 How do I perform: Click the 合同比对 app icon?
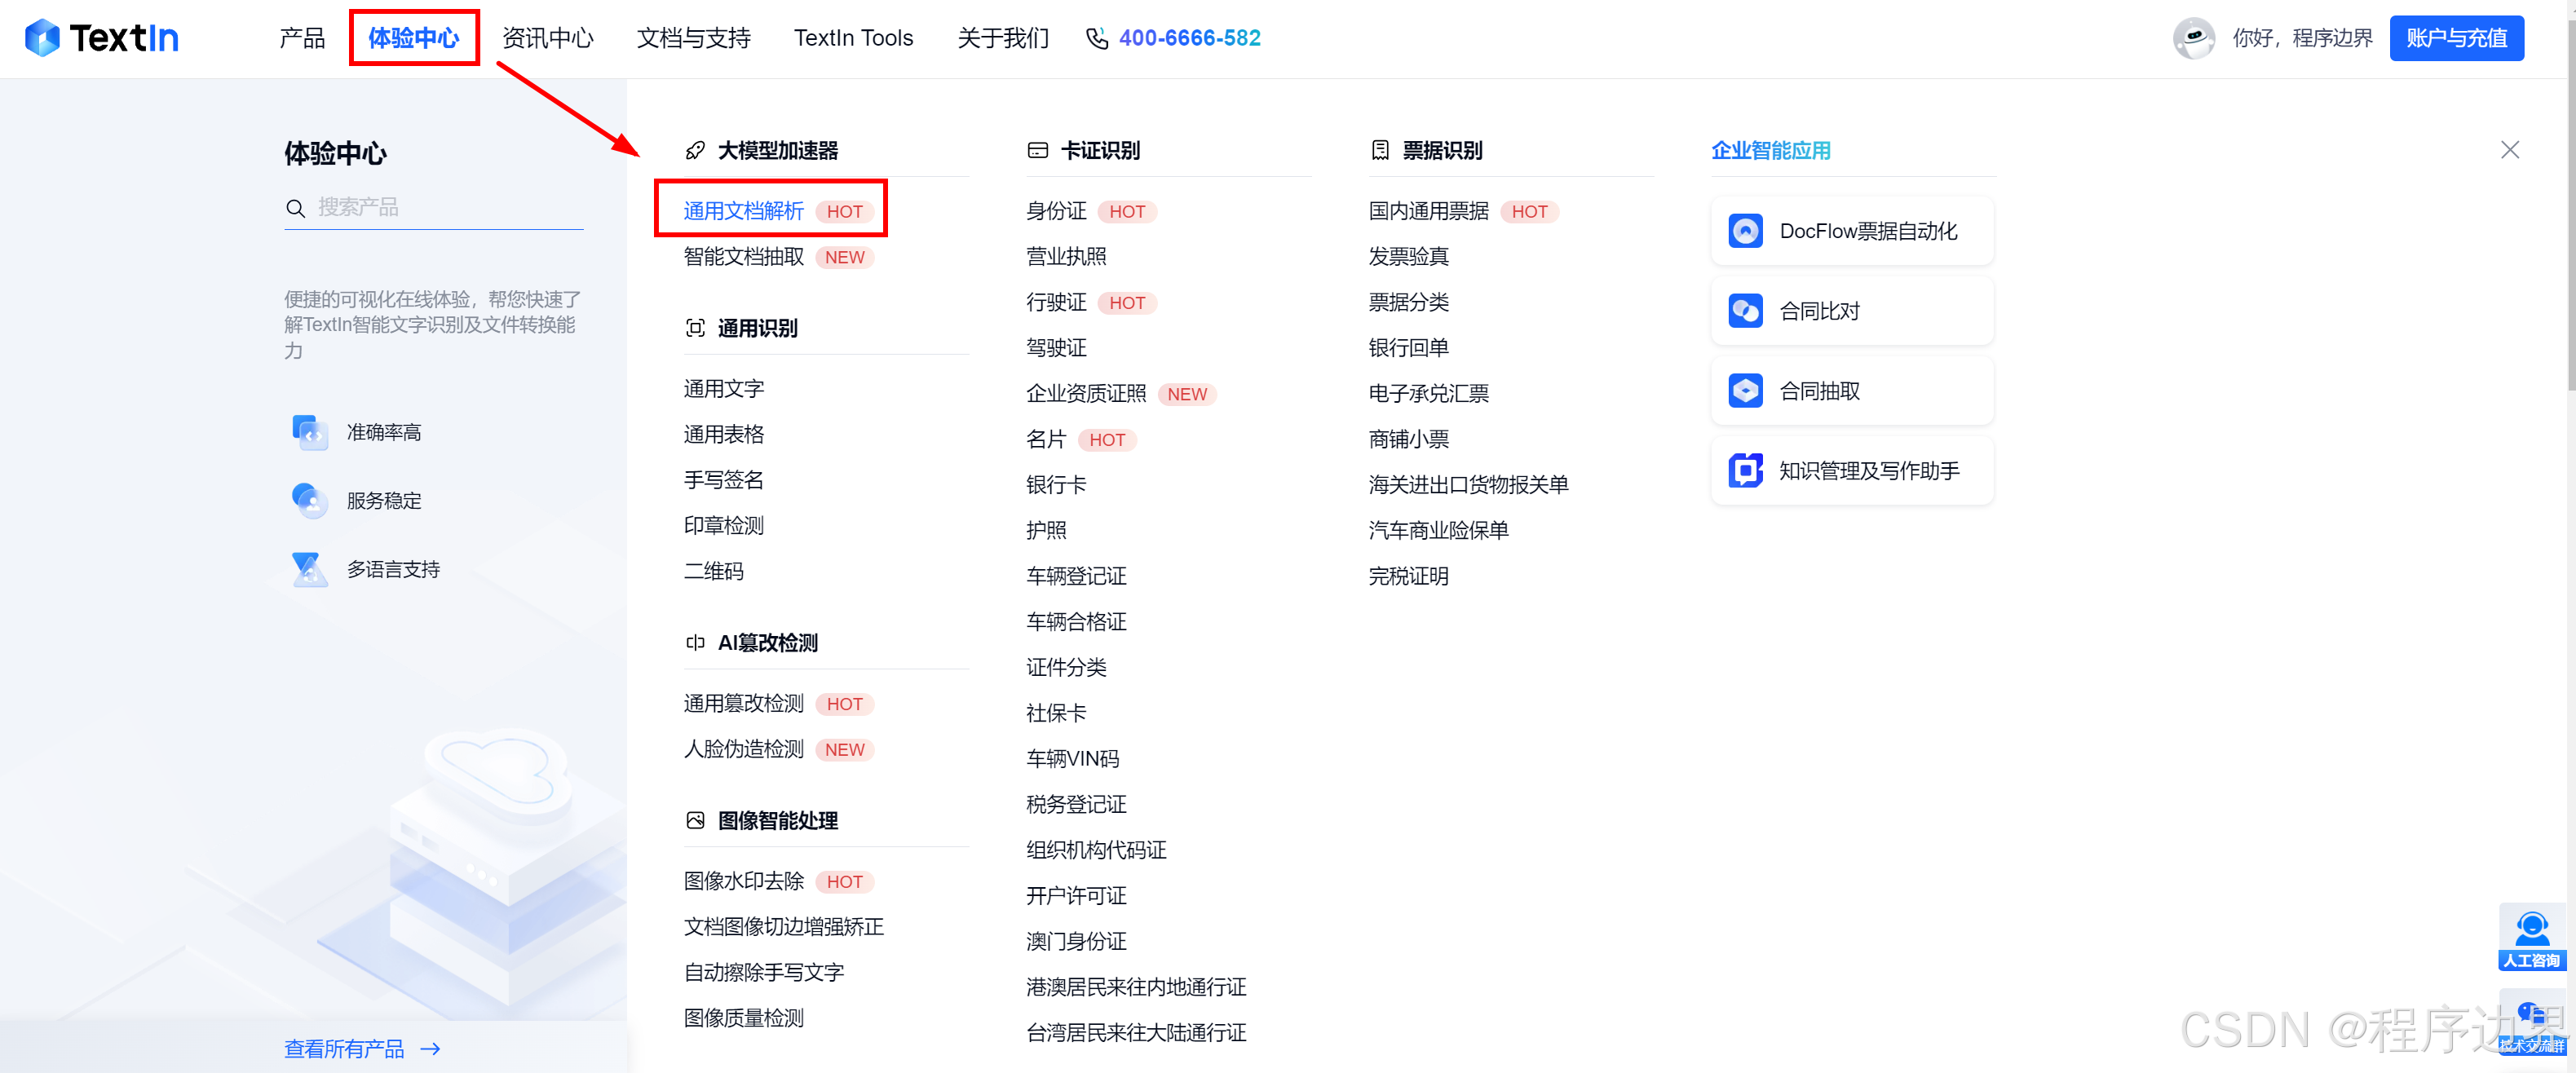[1745, 311]
